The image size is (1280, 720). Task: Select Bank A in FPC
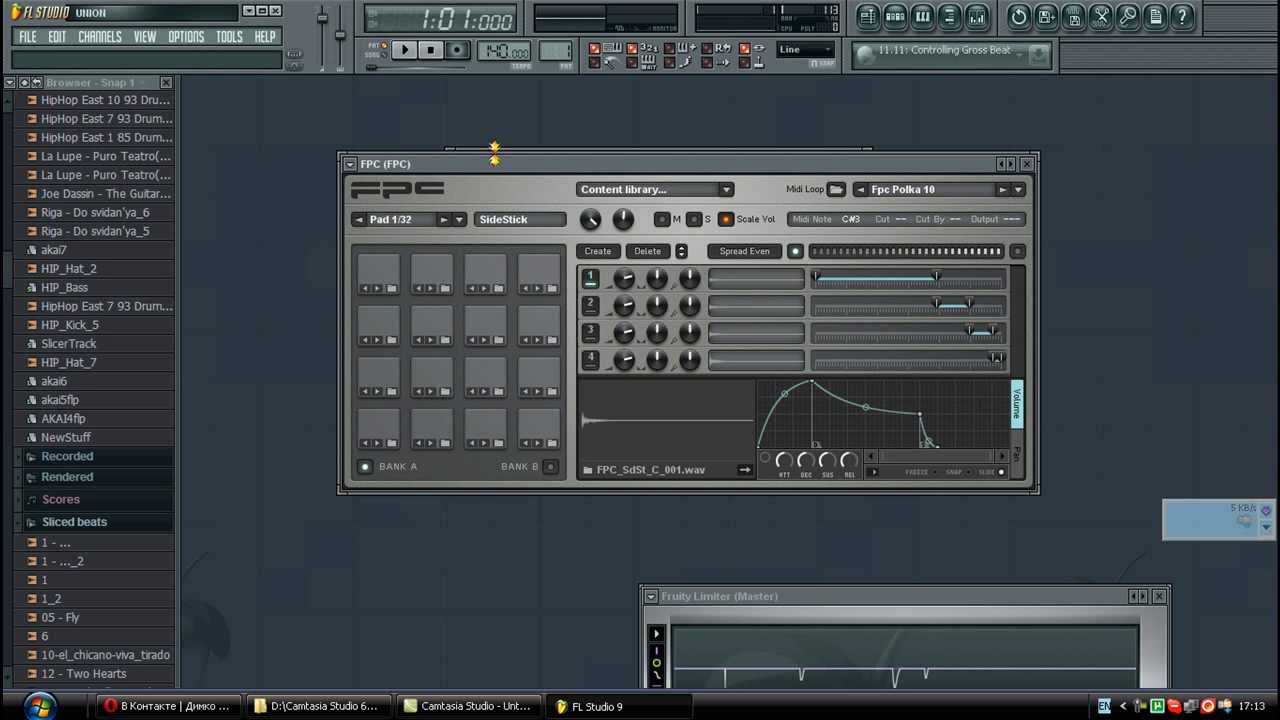tap(365, 467)
